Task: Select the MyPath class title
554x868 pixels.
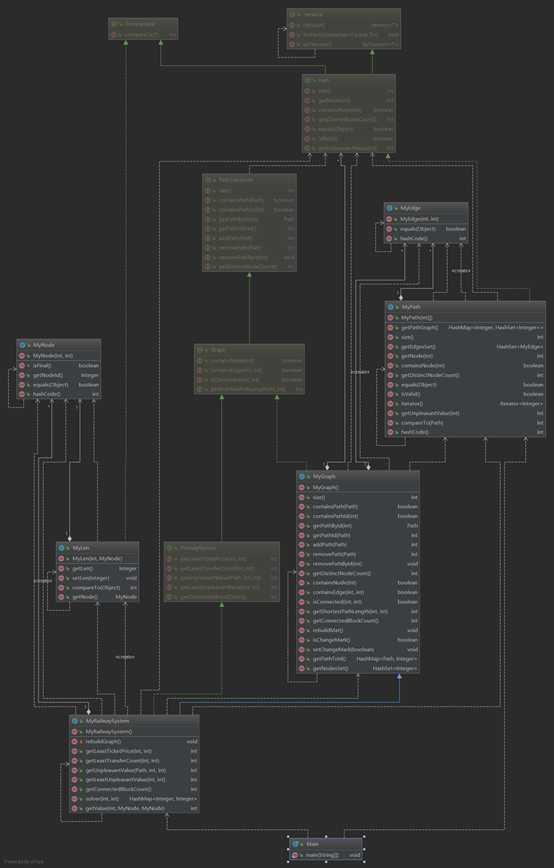Action: coord(411,307)
